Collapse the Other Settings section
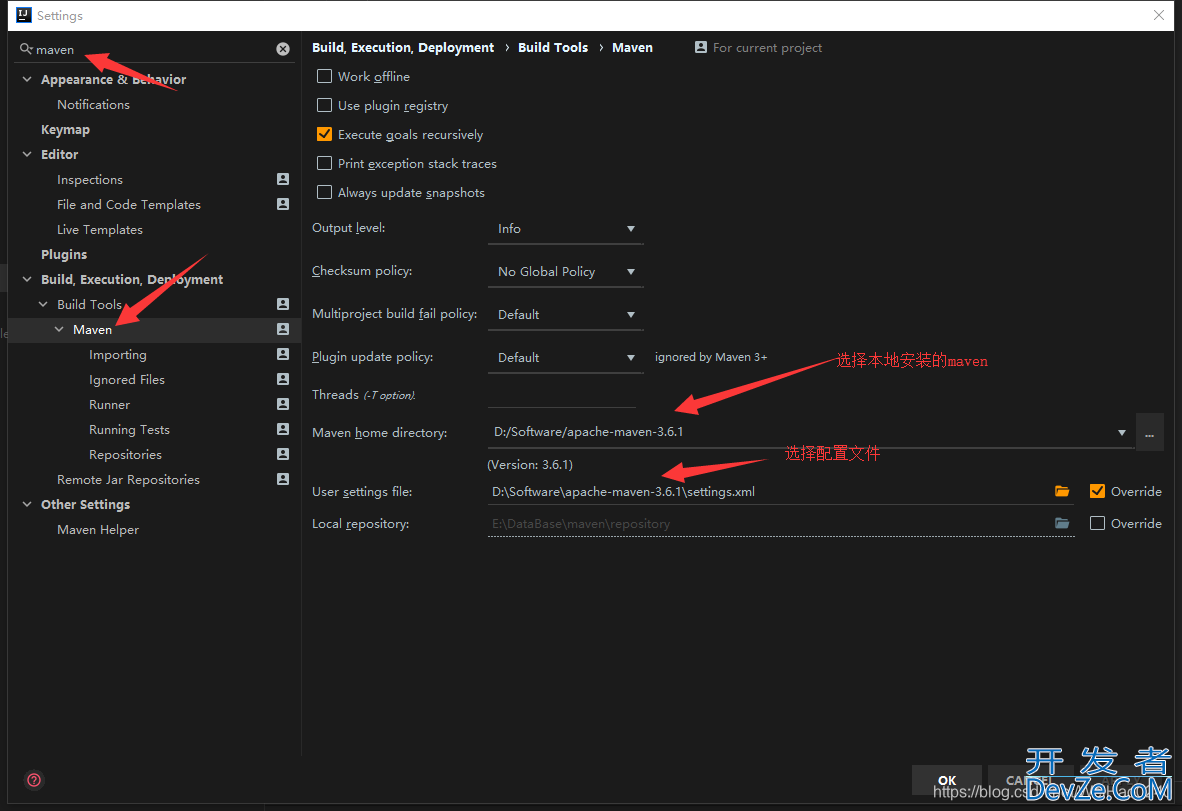 click(x=27, y=504)
